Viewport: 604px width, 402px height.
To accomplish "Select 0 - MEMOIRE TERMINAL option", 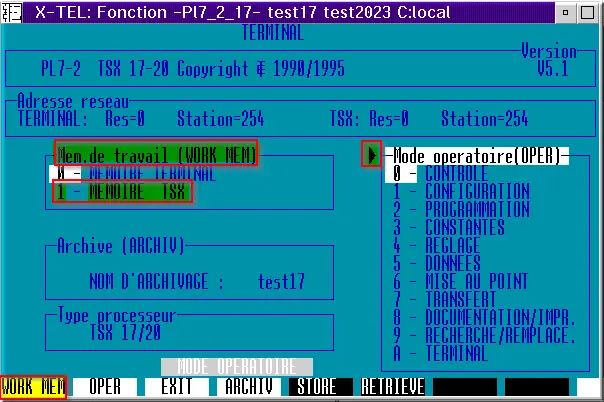I will pos(133,174).
